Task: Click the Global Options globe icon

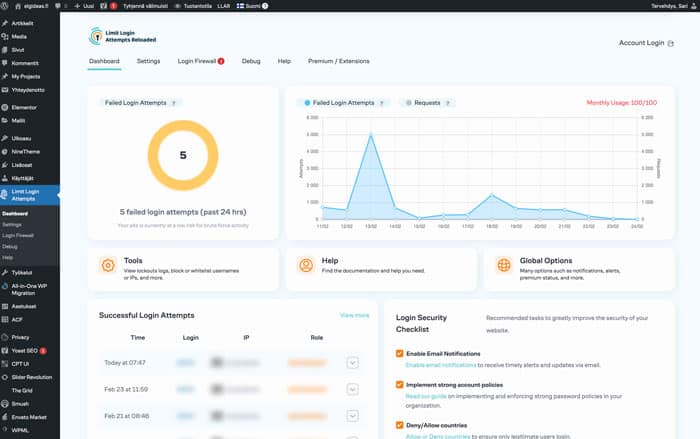Action: [504, 265]
